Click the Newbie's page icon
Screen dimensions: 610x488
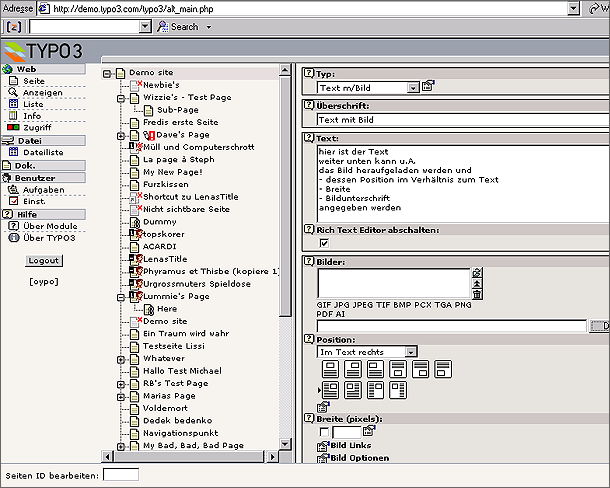coord(135,85)
